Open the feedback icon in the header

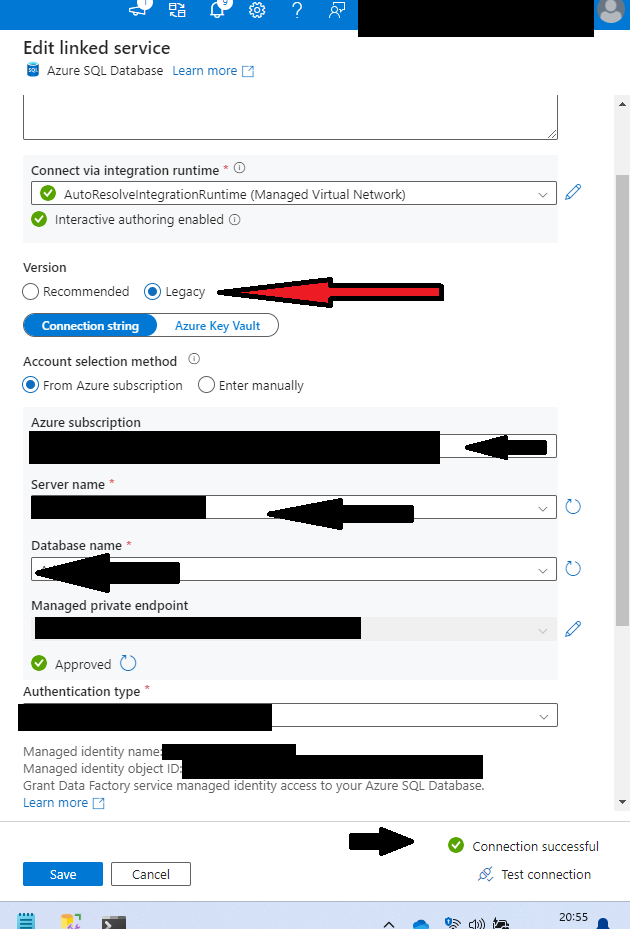(x=337, y=10)
